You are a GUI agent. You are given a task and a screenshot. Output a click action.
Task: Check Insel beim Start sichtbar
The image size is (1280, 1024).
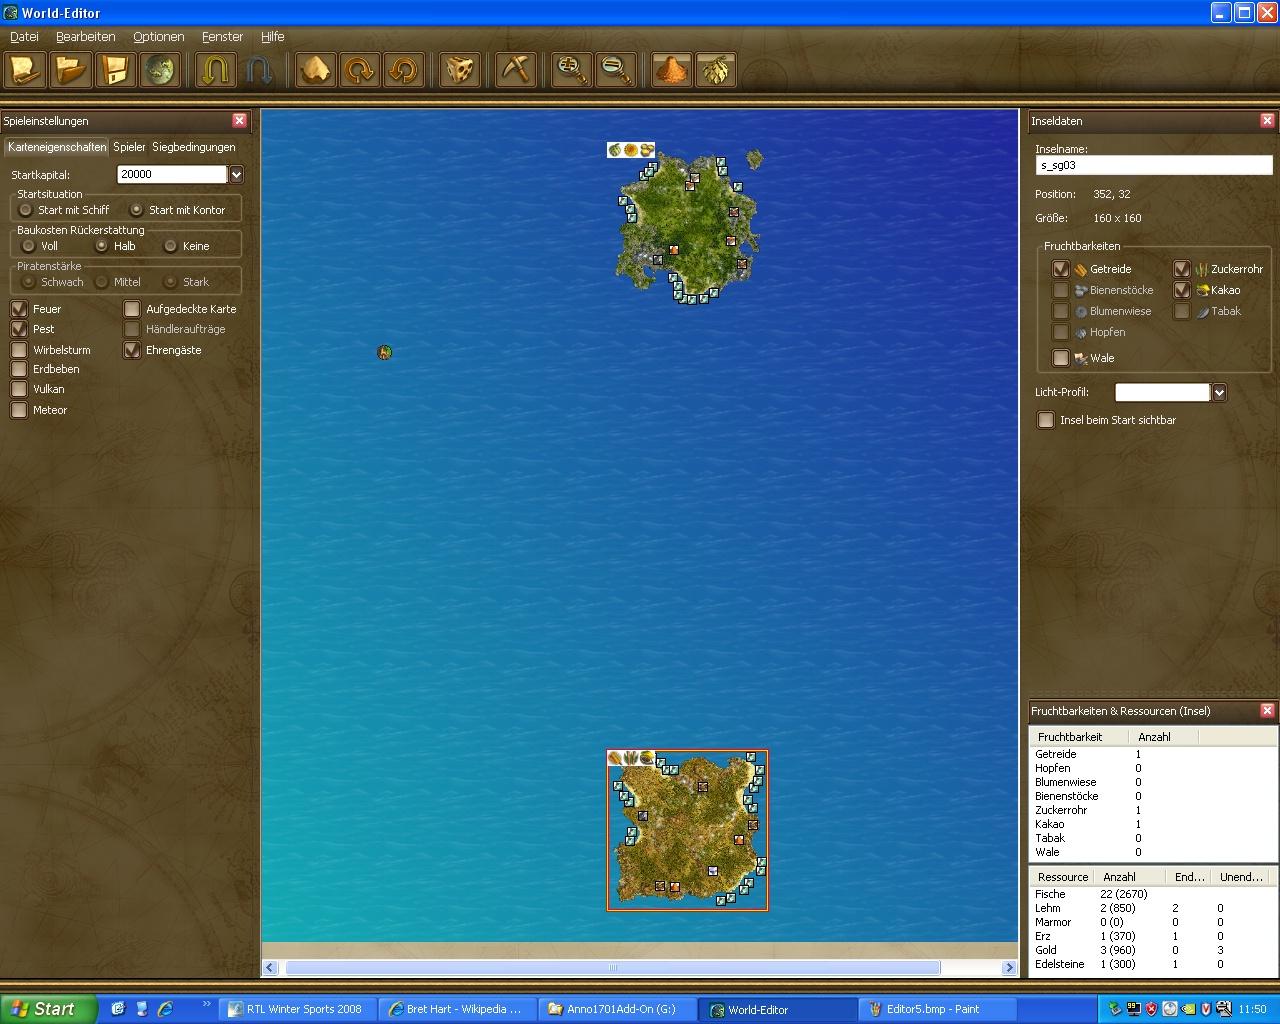point(1046,420)
